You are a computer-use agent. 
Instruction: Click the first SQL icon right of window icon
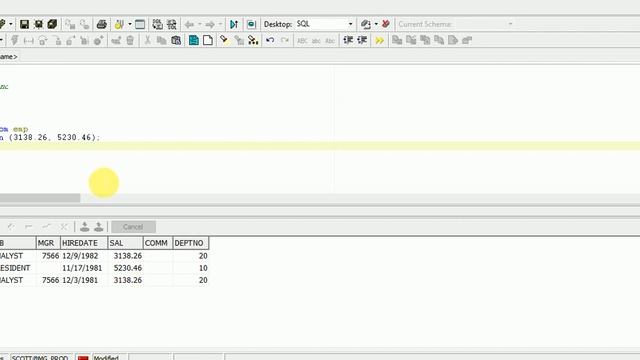point(157,24)
